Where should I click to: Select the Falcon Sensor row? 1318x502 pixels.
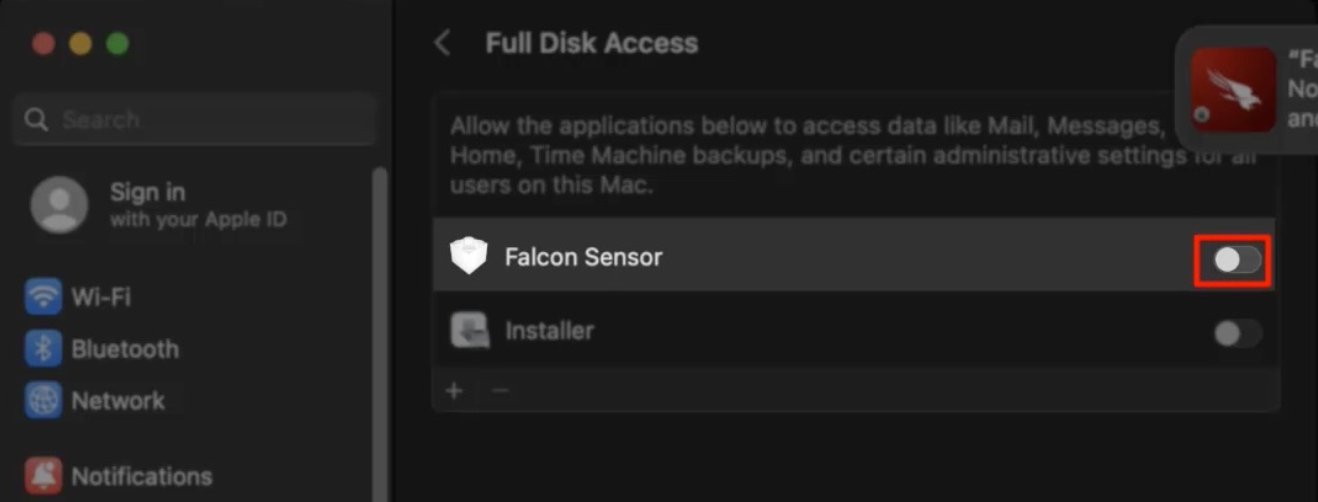point(800,257)
